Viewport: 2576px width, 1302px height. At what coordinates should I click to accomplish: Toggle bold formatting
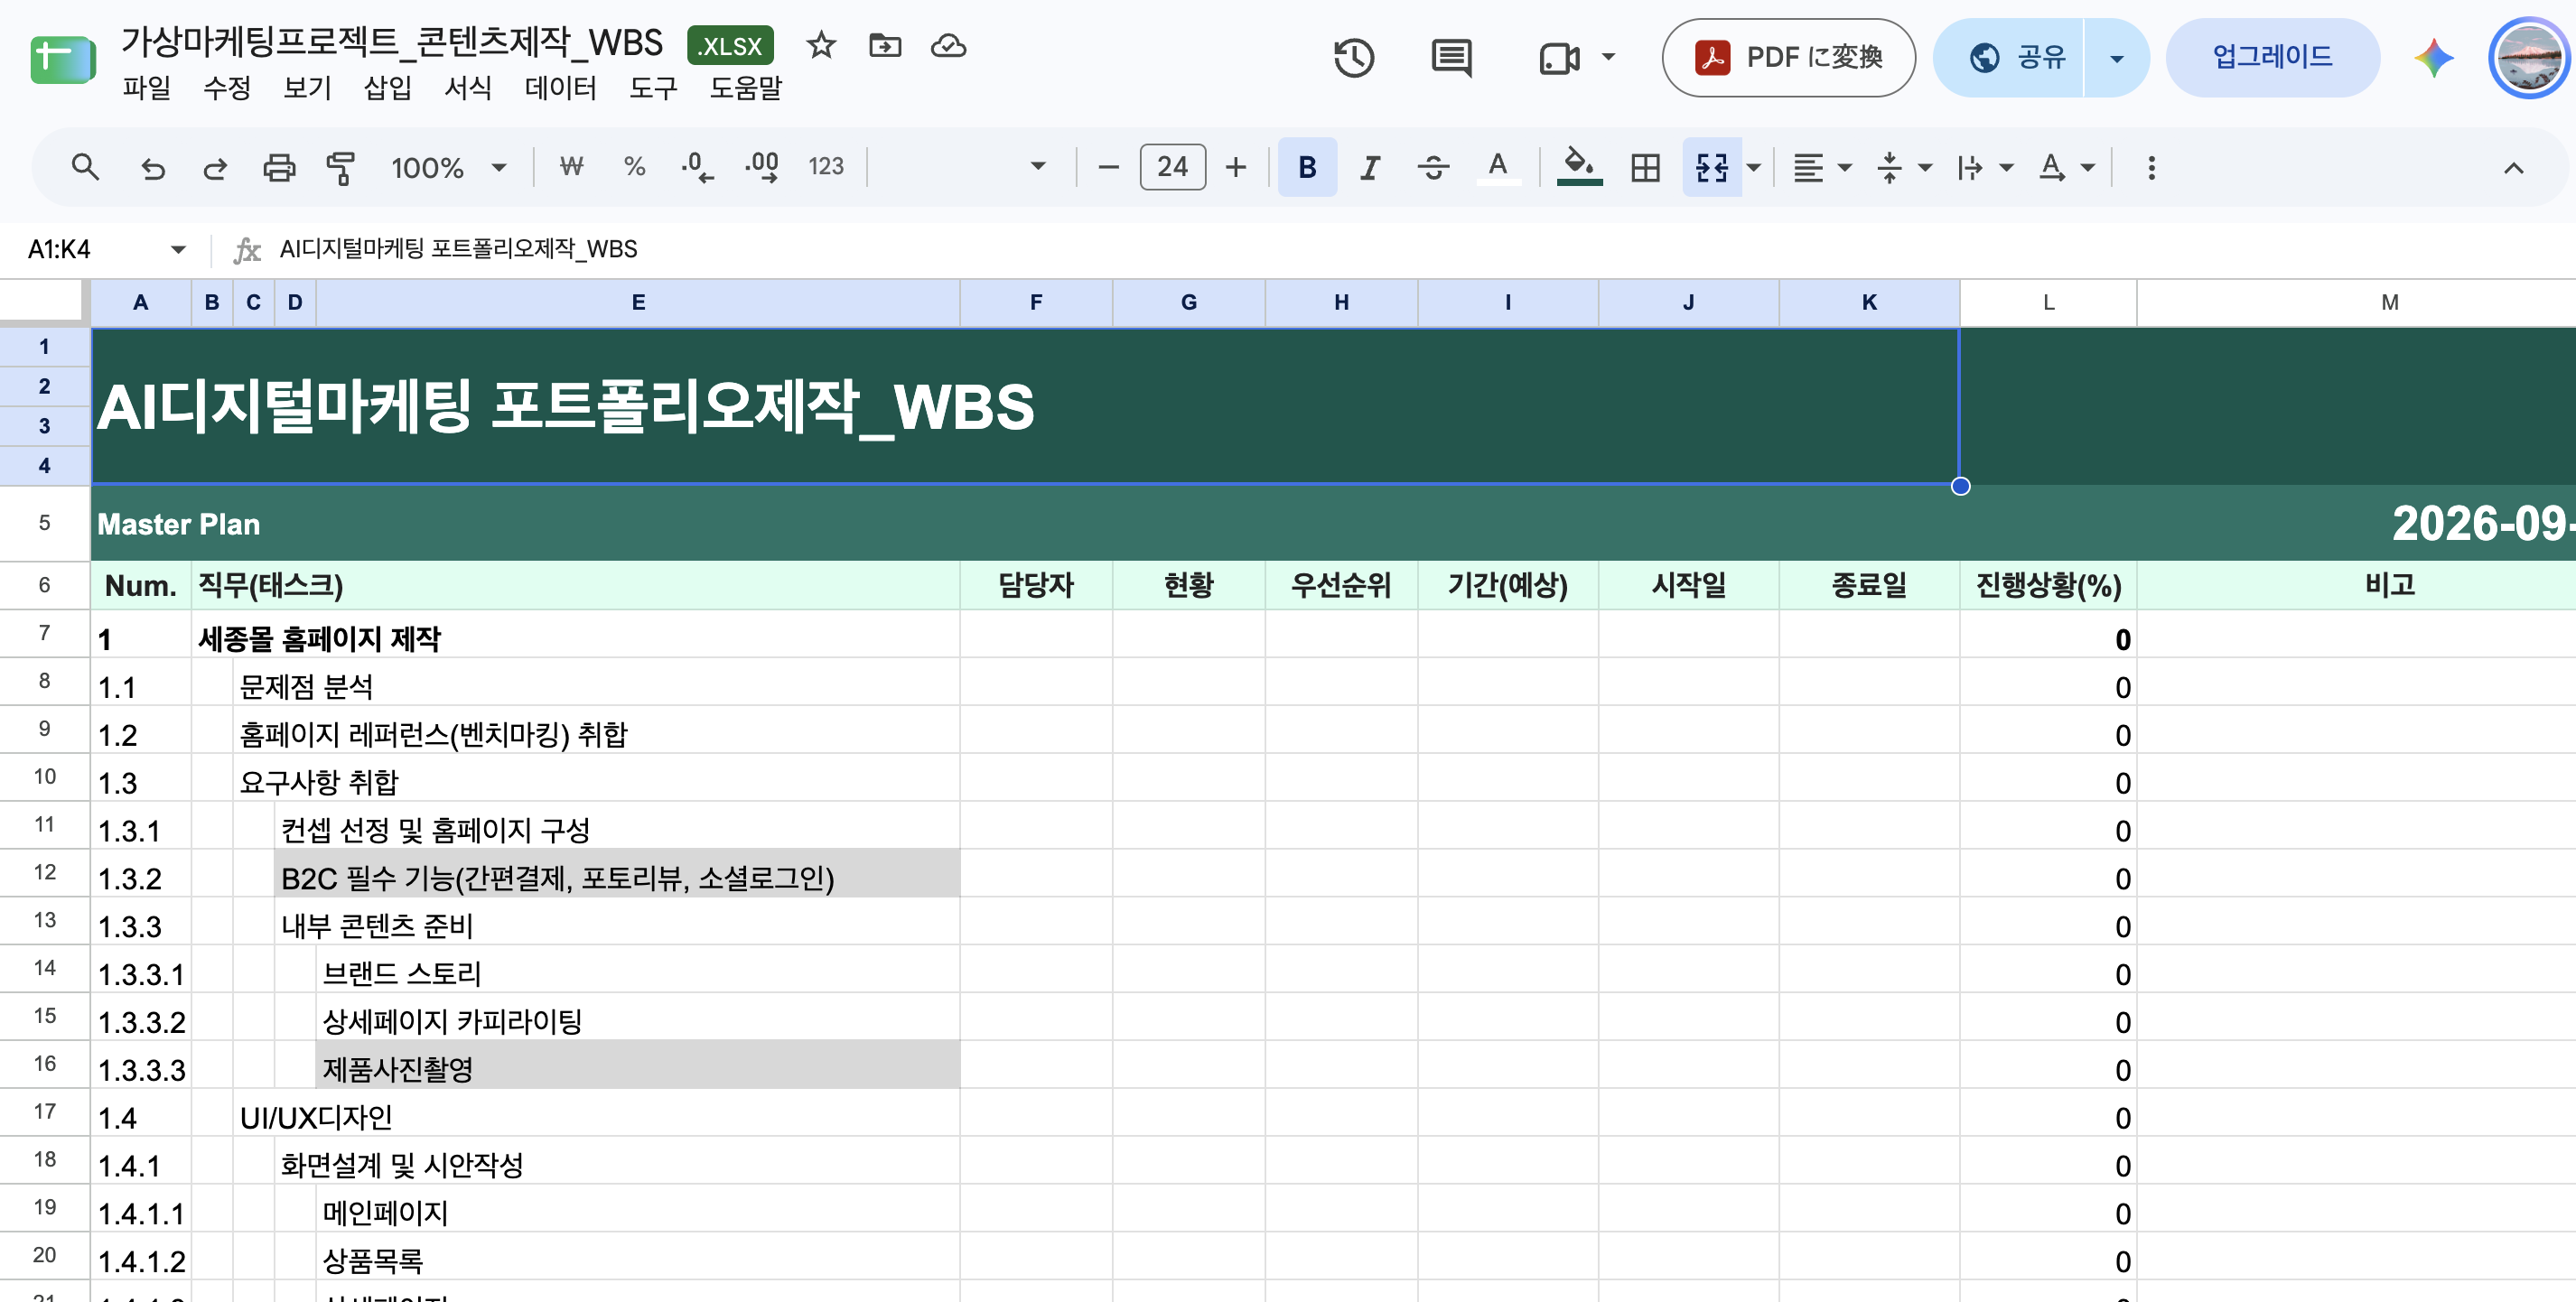click(1307, 167)
